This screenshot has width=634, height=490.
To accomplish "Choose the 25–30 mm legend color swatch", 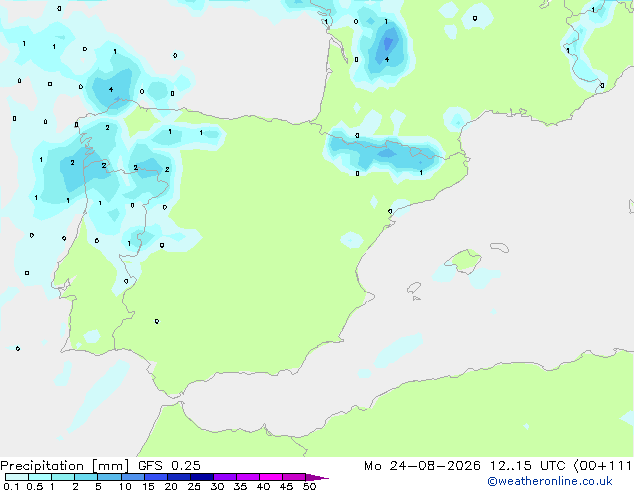I will (x=201, y=477).
